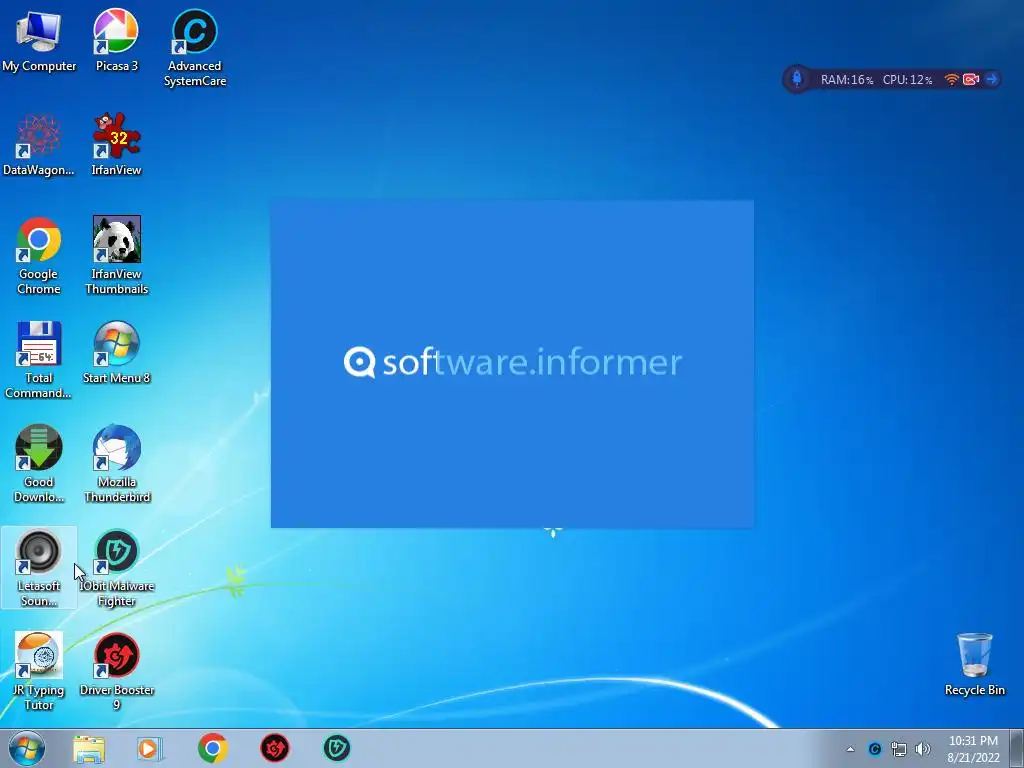This screenshot has width=1024, height=768.
Task: Click Driver Booster taskbar icon
Action: click(275, 748)
